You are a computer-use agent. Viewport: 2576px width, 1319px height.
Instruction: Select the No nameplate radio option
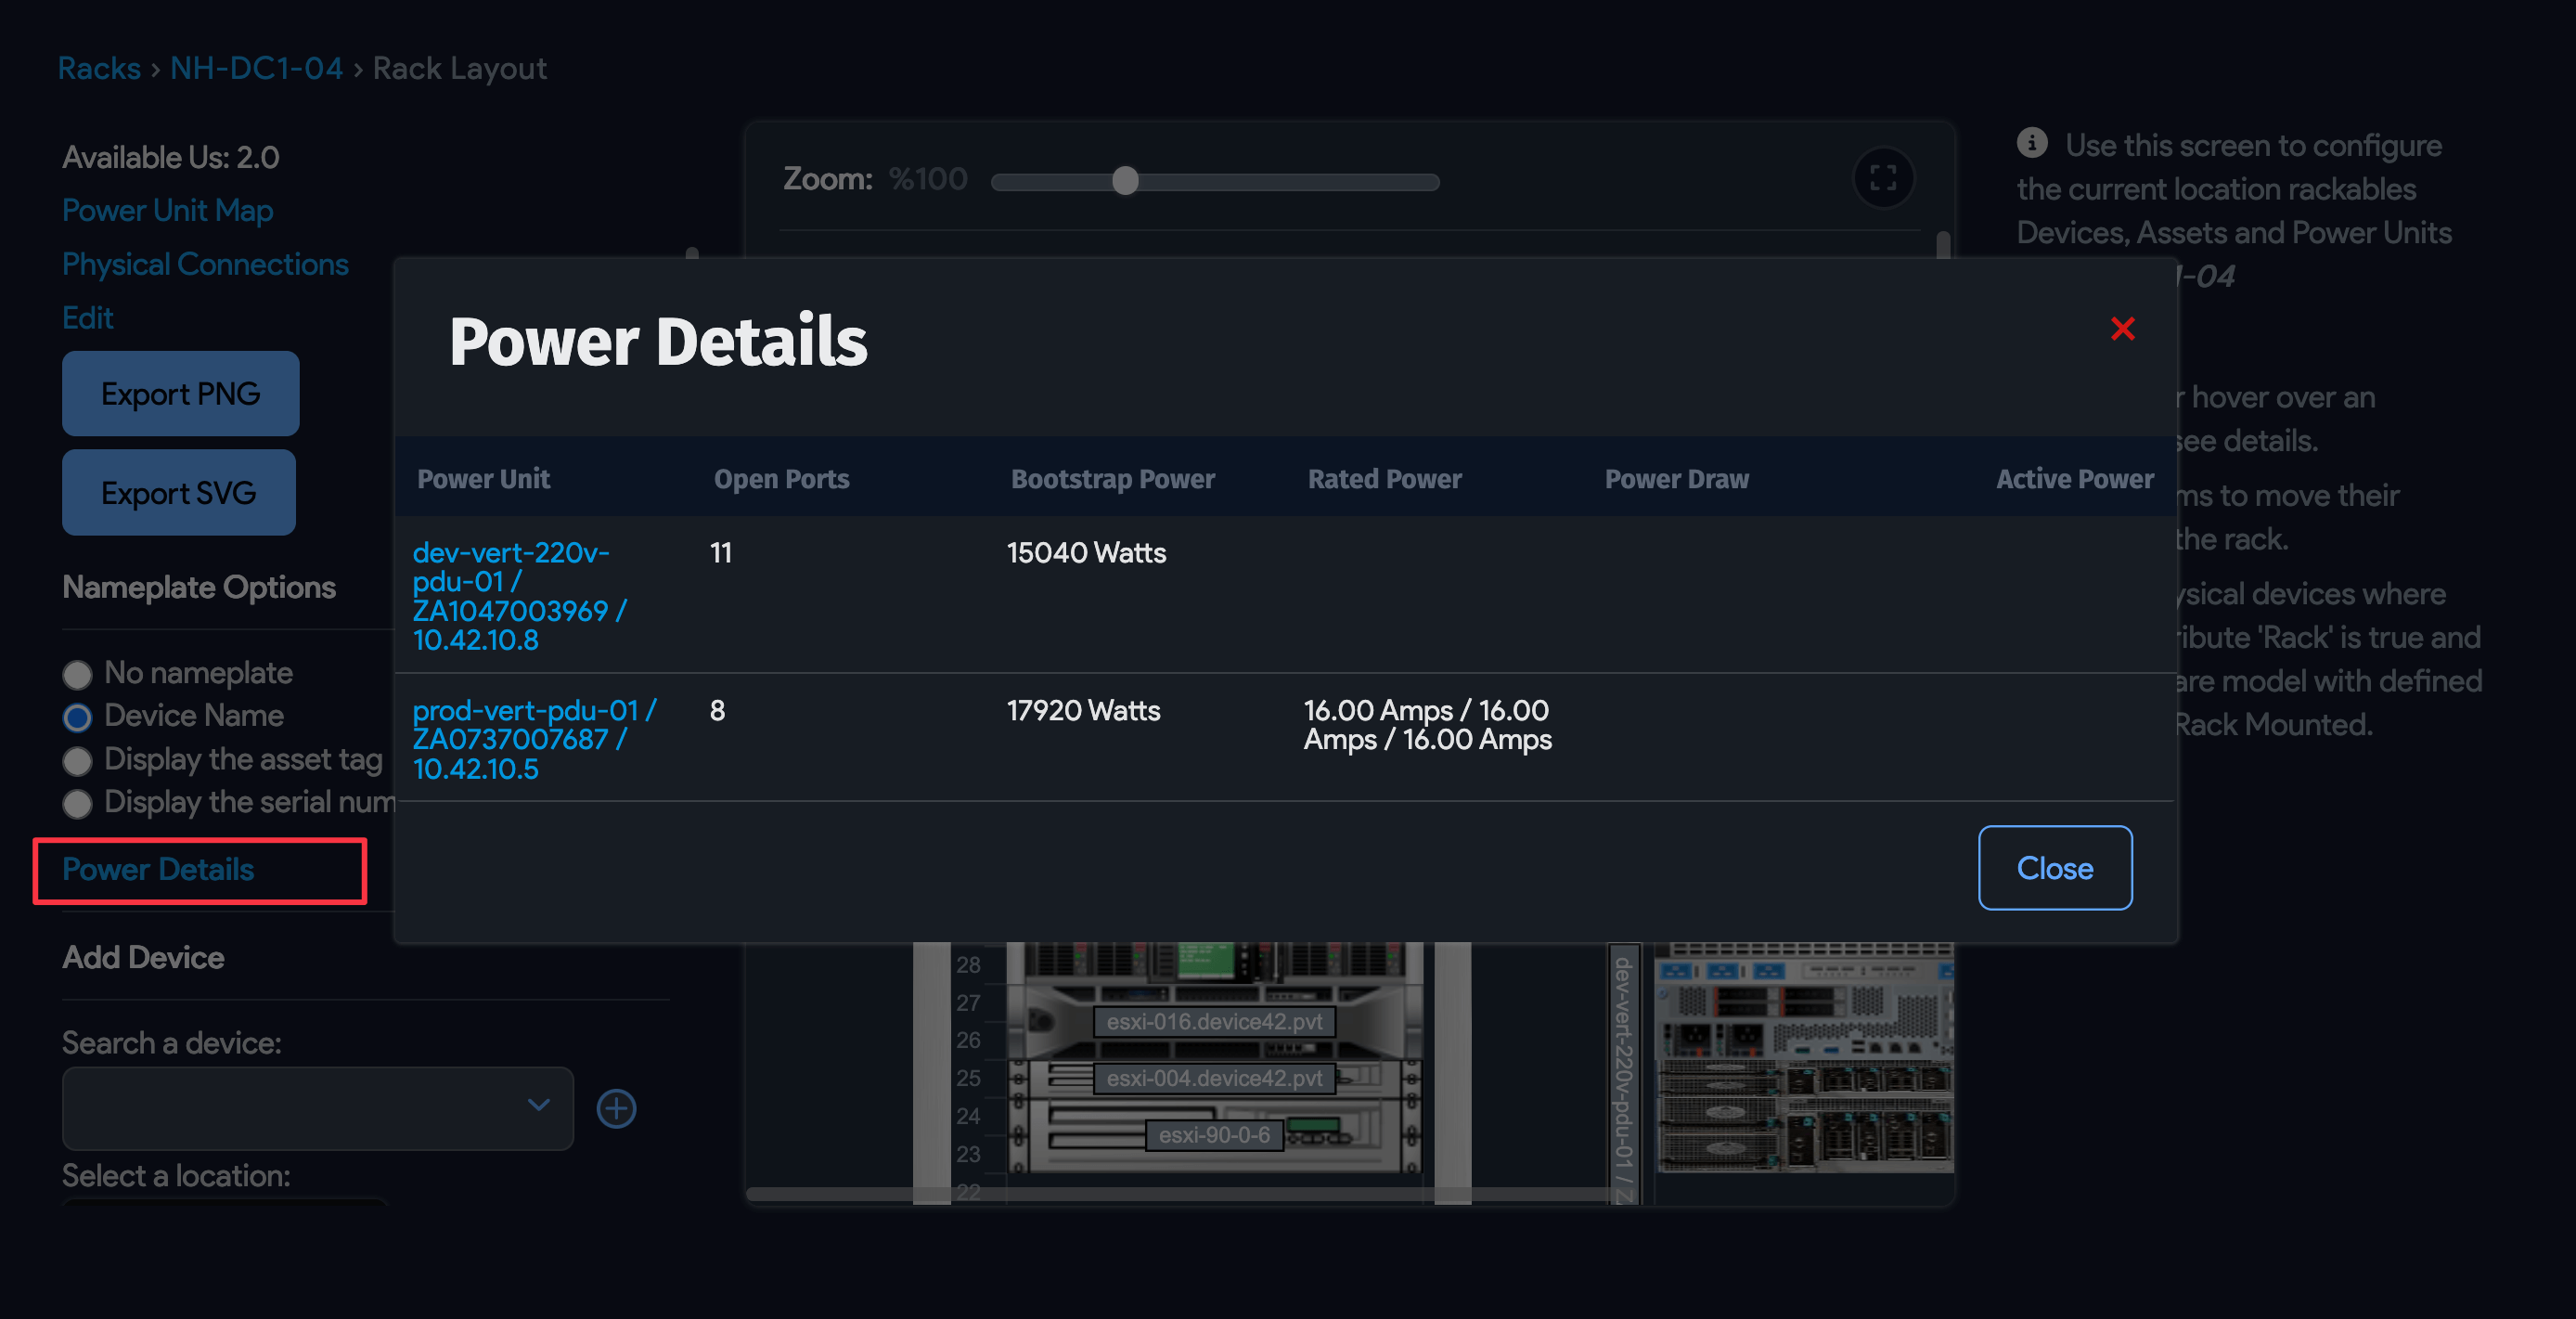tap(77, 674)
